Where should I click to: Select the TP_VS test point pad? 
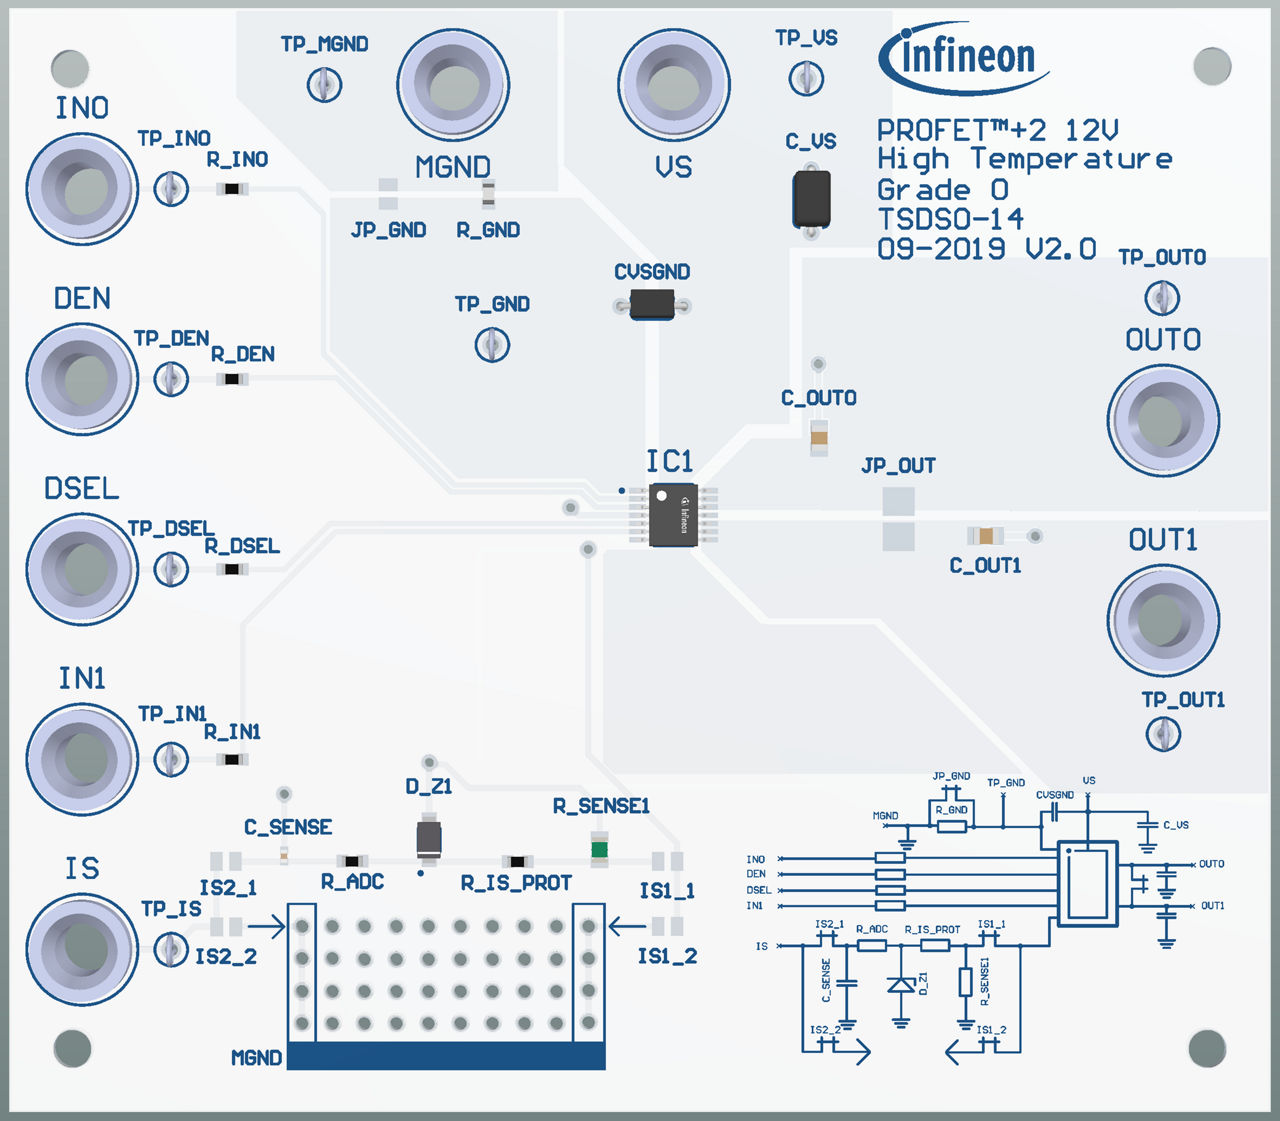(x=807, y=78)
